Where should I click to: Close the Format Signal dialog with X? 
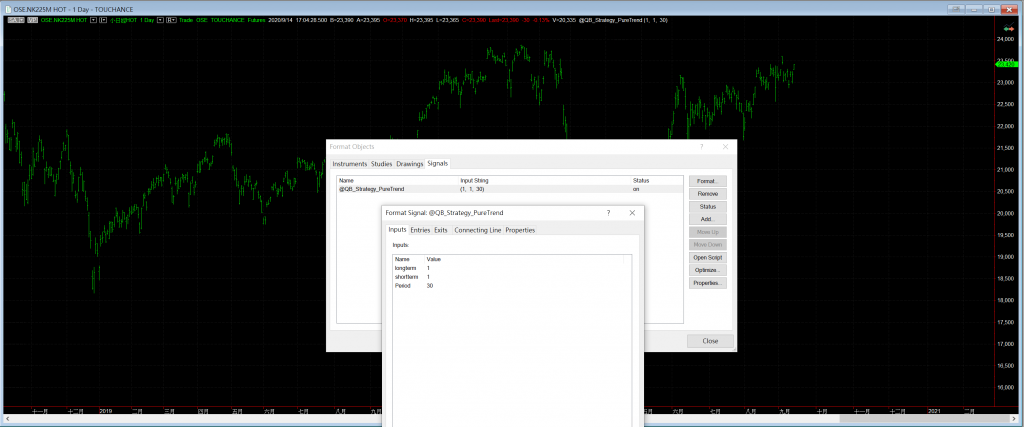(632, 213)
